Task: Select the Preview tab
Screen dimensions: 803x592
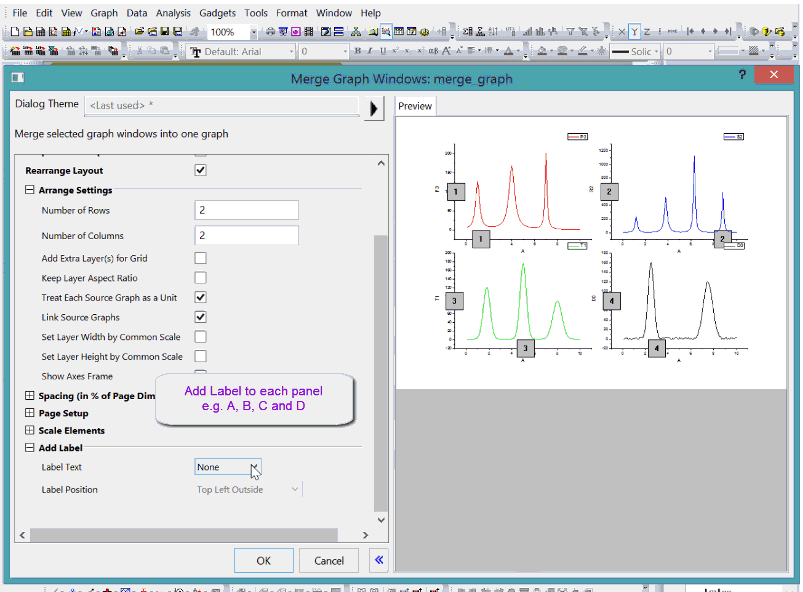Action: [415, 106]
